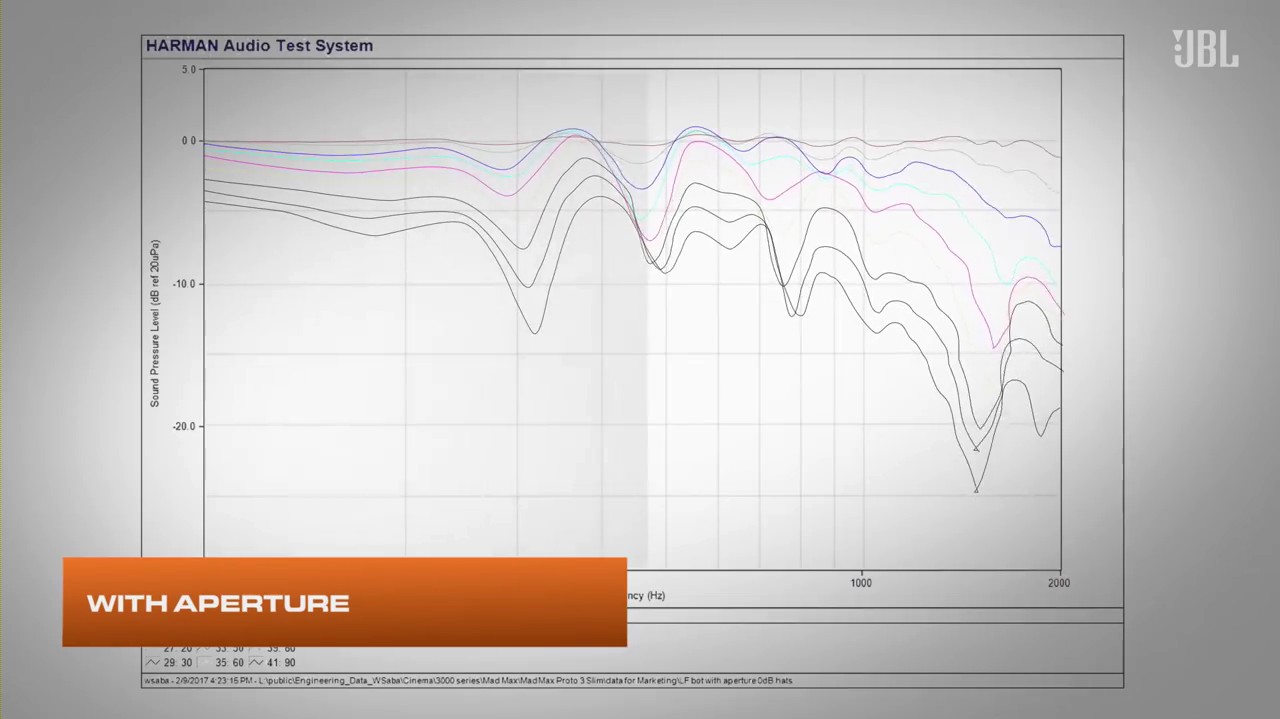Click the Sound Pressure Level axis title
The width and height of the screenshot is (1280, 719).
pos(155,323)
